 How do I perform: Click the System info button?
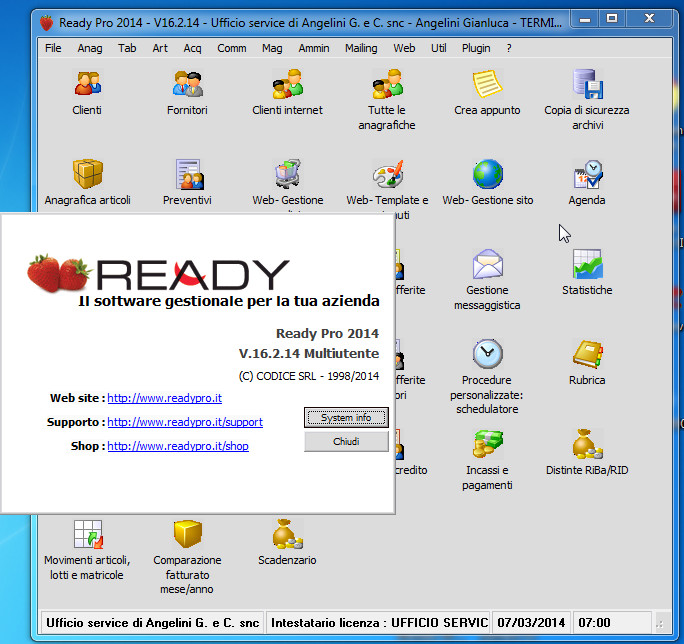coord(346,418)
